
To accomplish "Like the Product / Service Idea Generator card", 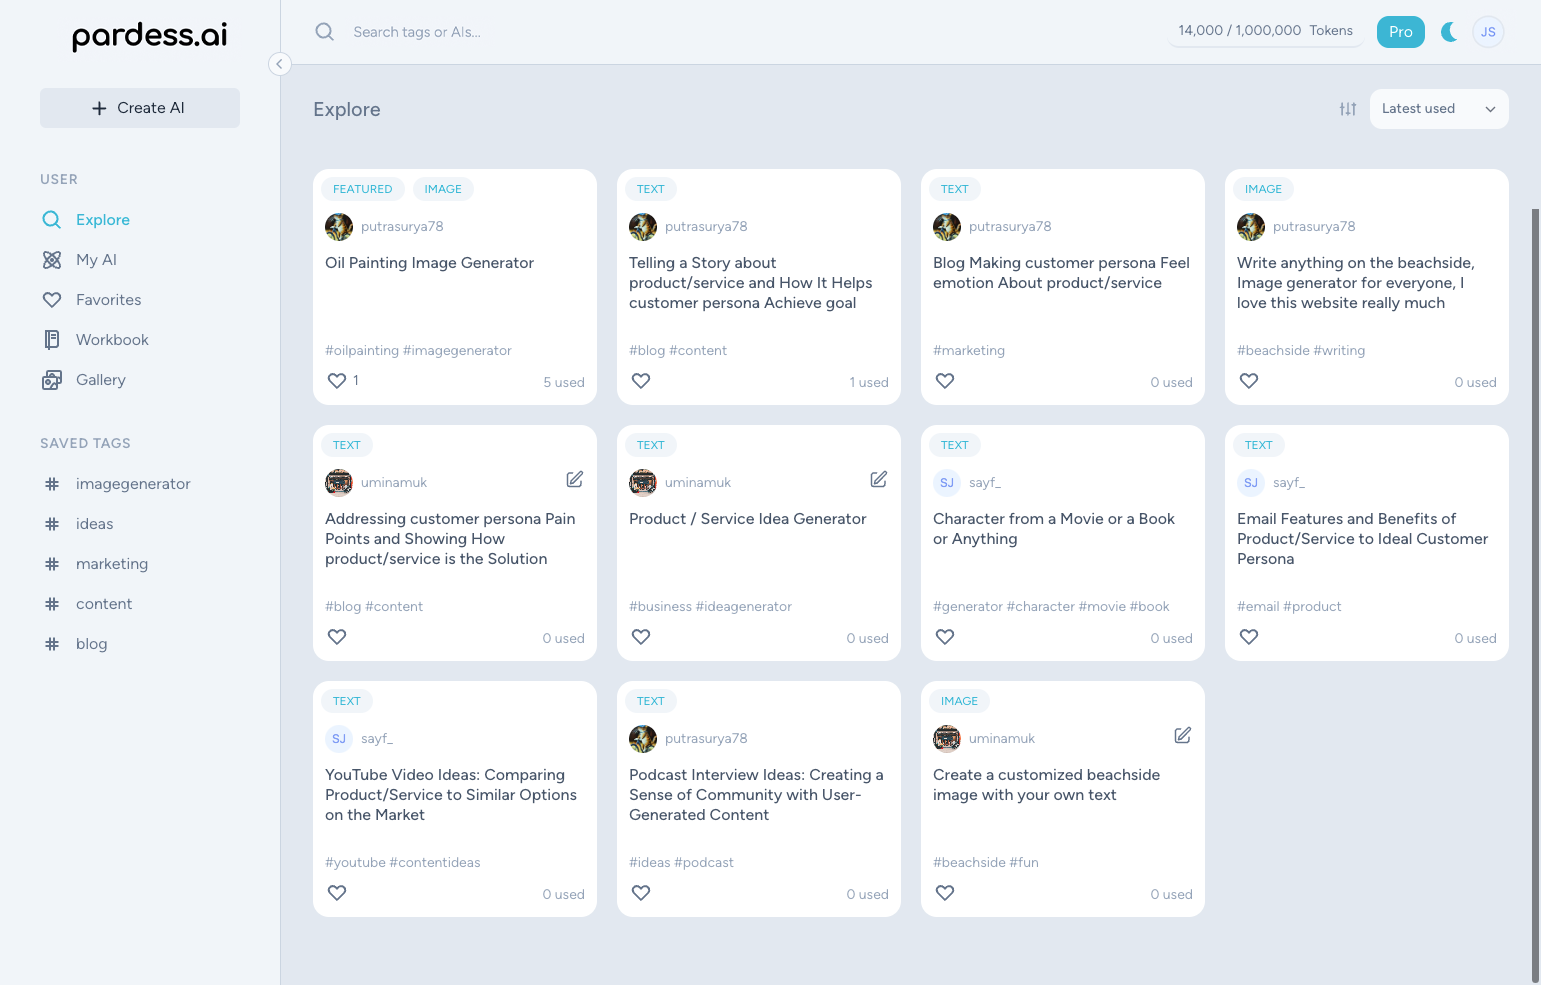I will [x=641, y=637].
